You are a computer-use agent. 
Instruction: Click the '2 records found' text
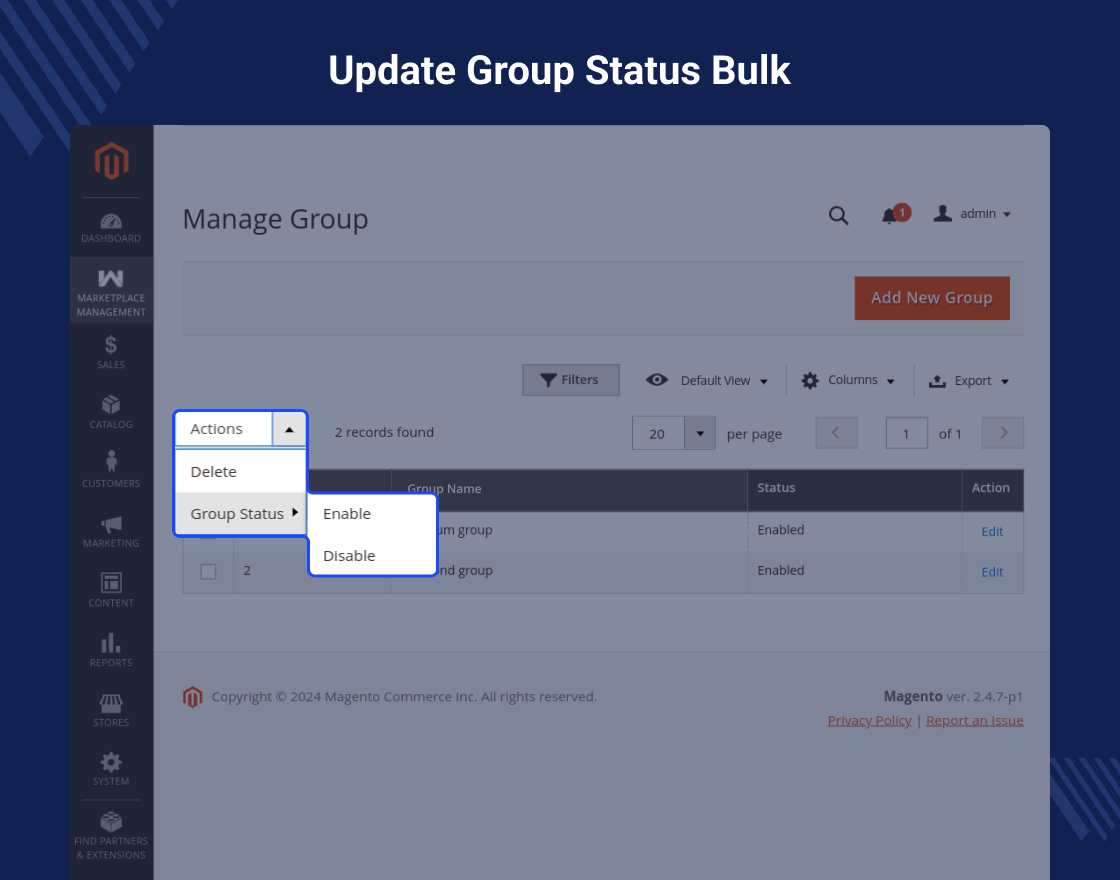tap(384, 432)
